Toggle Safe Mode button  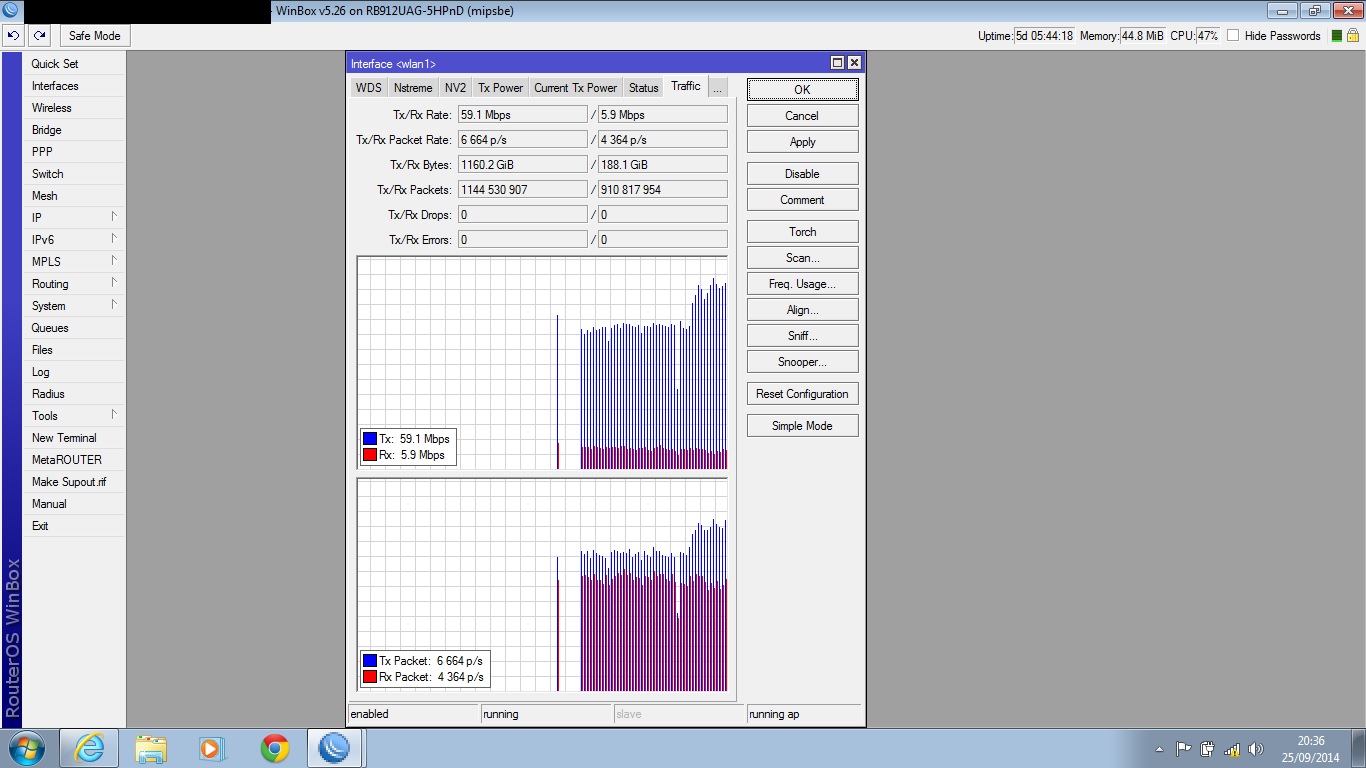pyautogui.click(x=95, y=35)
